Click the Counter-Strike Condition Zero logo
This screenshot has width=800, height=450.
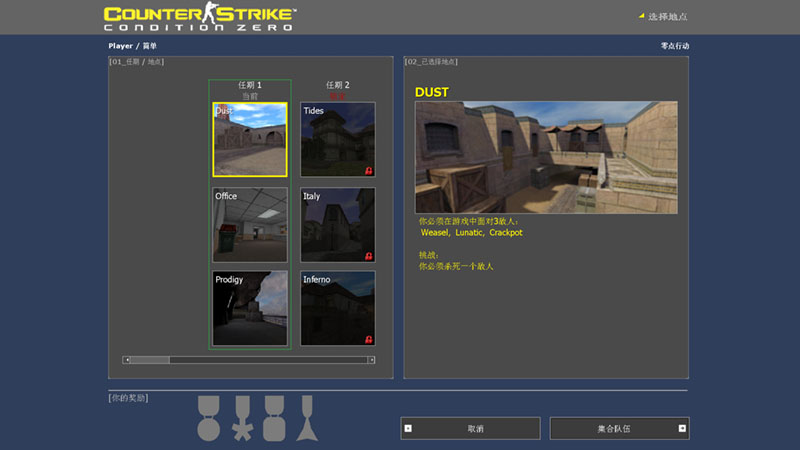(x=200, y=17)
